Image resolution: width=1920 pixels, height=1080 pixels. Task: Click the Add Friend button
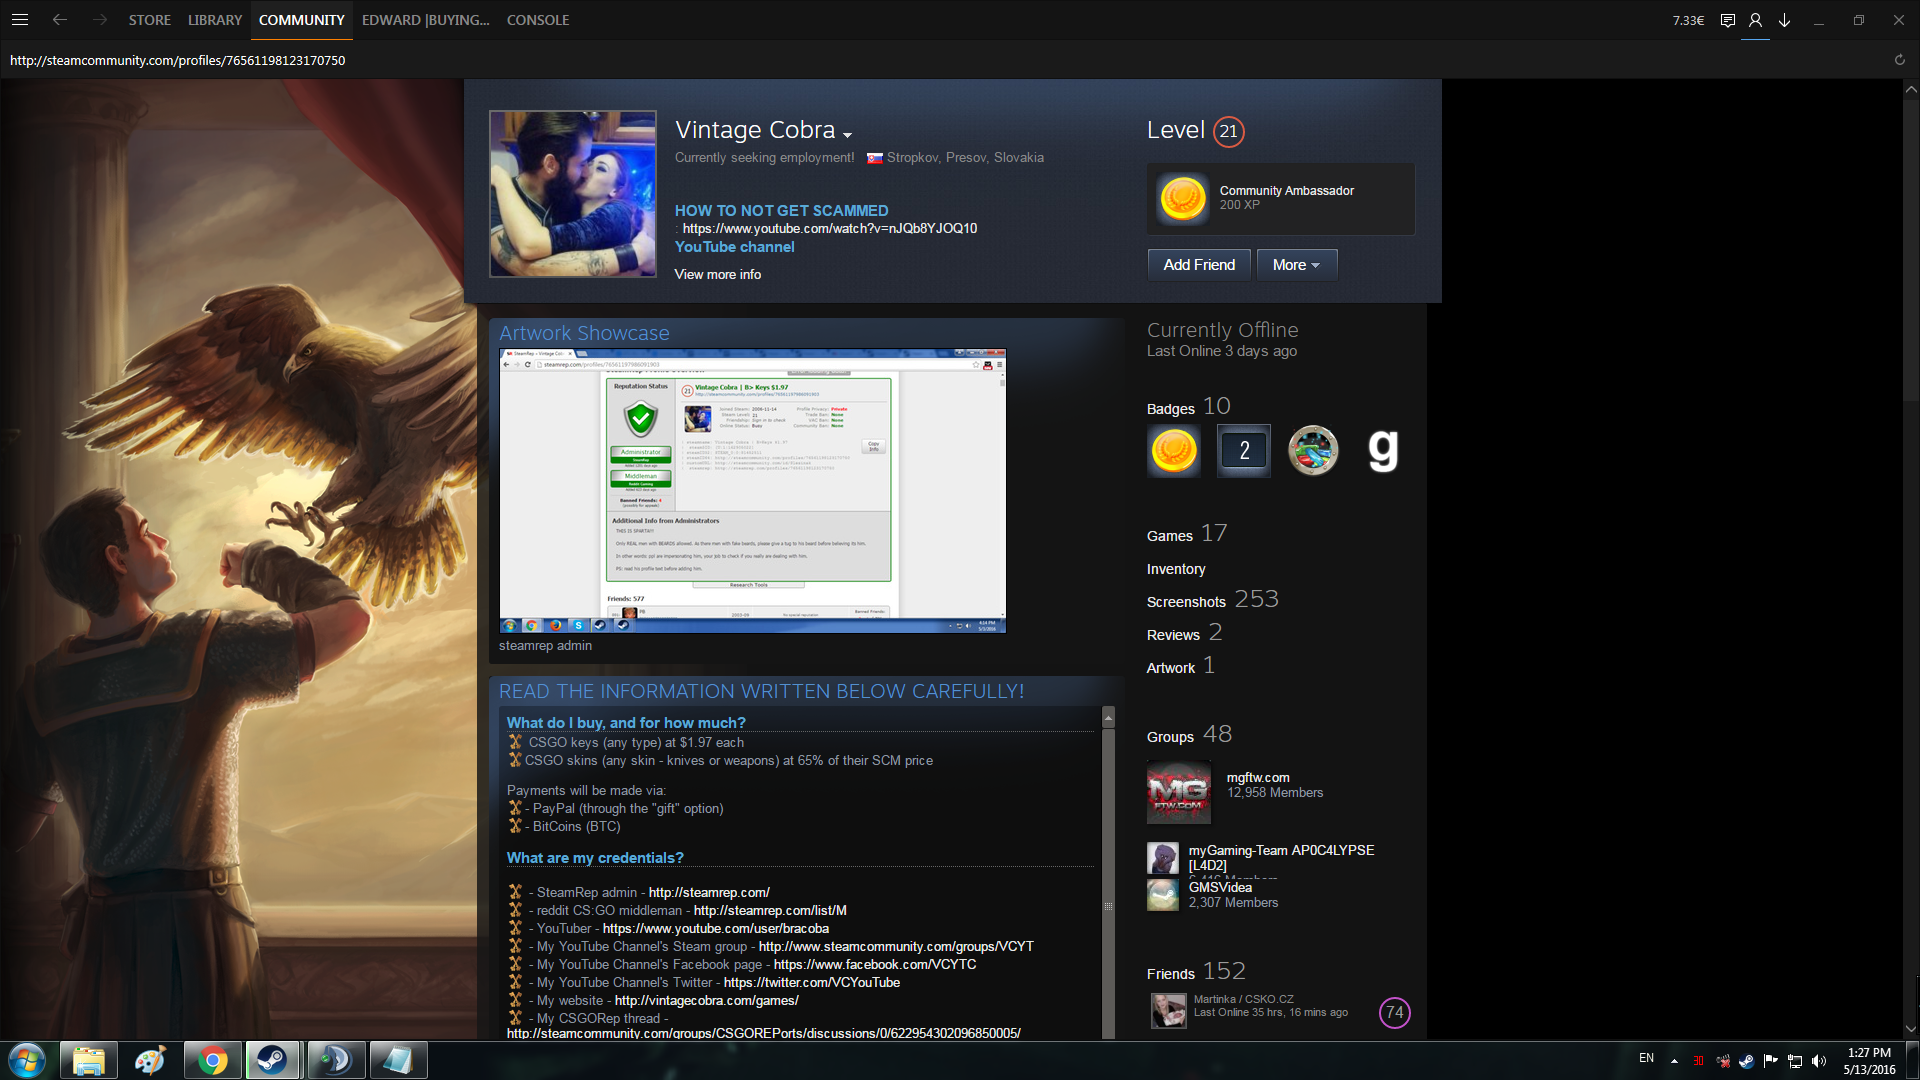[x=1198, y=265]
